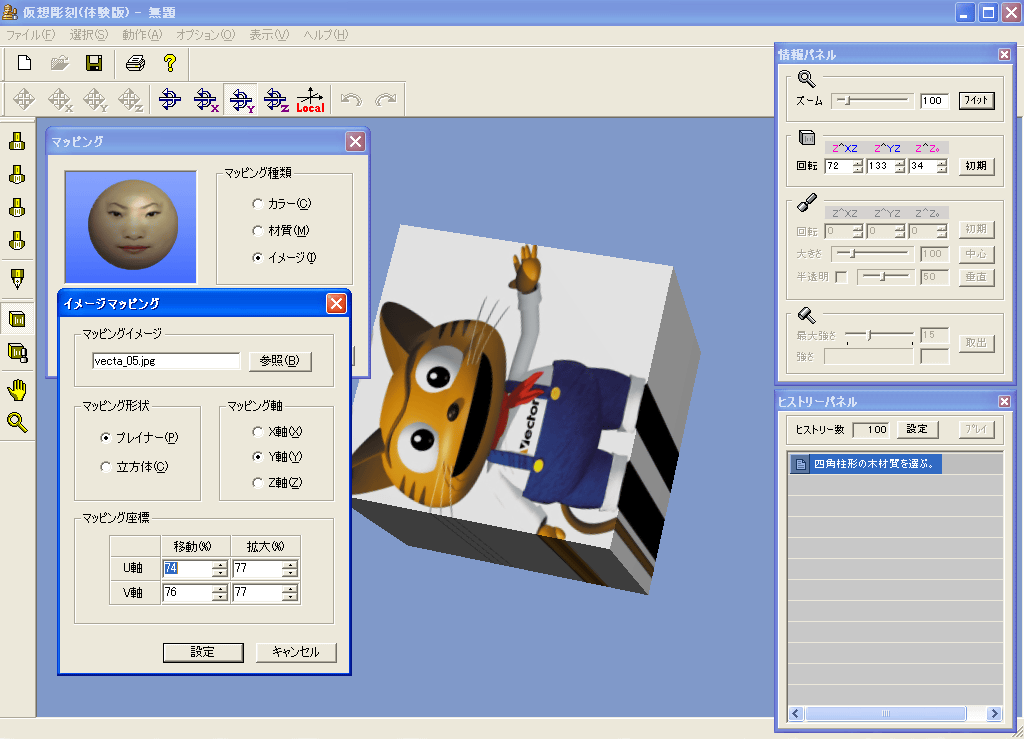Click the ズーム slider in info panel
Screen dimensions: 1024x739
click(872, 101)
